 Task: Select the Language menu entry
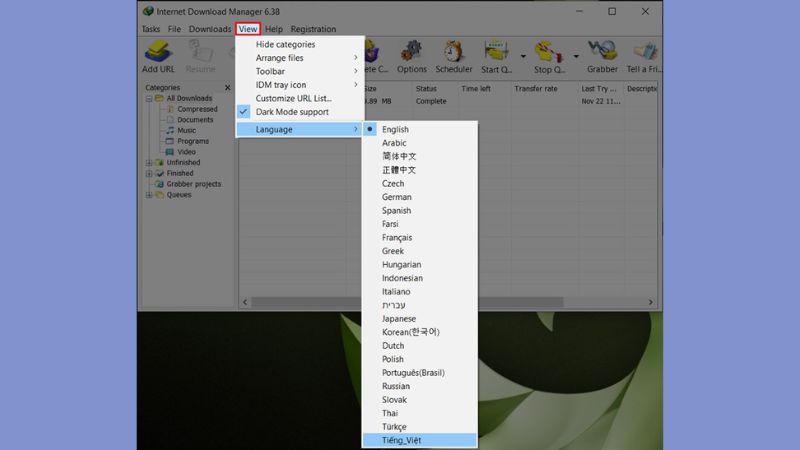tap(300, 130)
